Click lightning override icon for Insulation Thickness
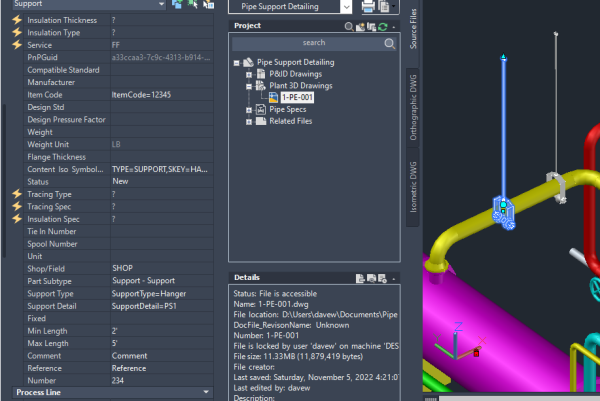 pos(17,20)
